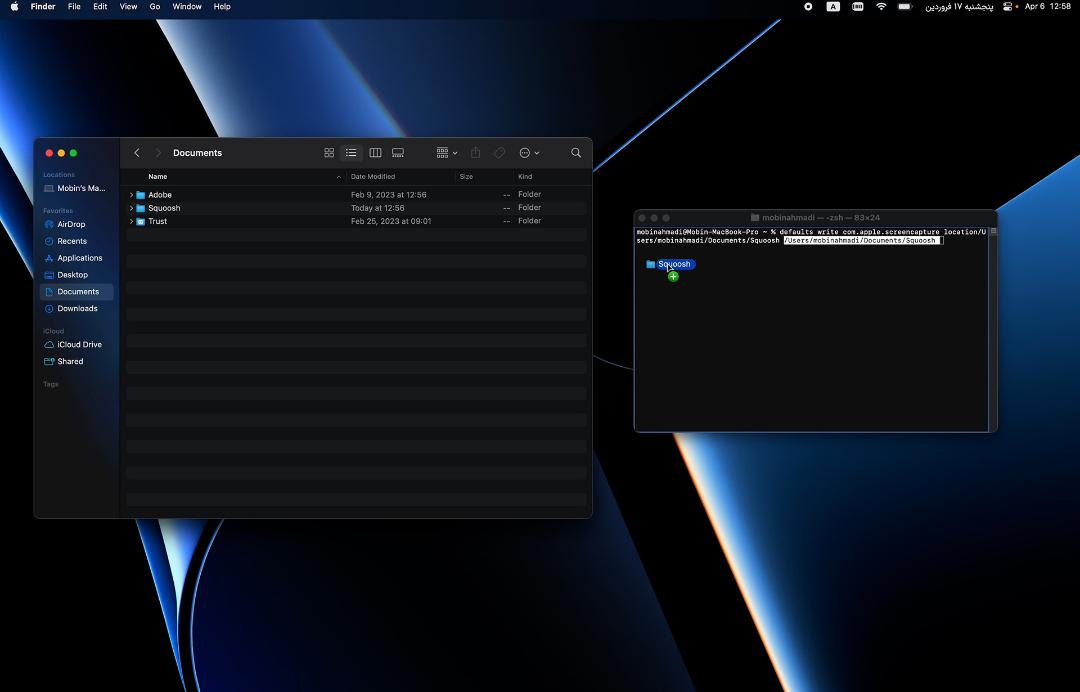Open the Window menu
This screenshot has width=1080, height=692.
[187, 7]
